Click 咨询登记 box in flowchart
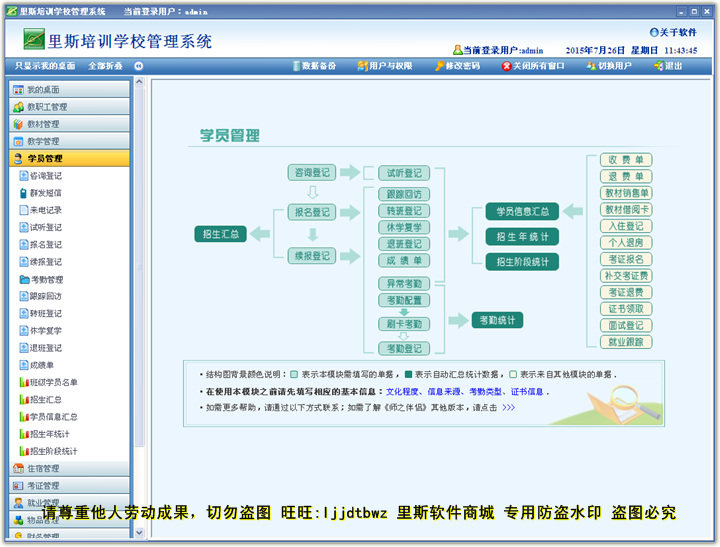This screenshot has height=547, width=720. (312, 173)
